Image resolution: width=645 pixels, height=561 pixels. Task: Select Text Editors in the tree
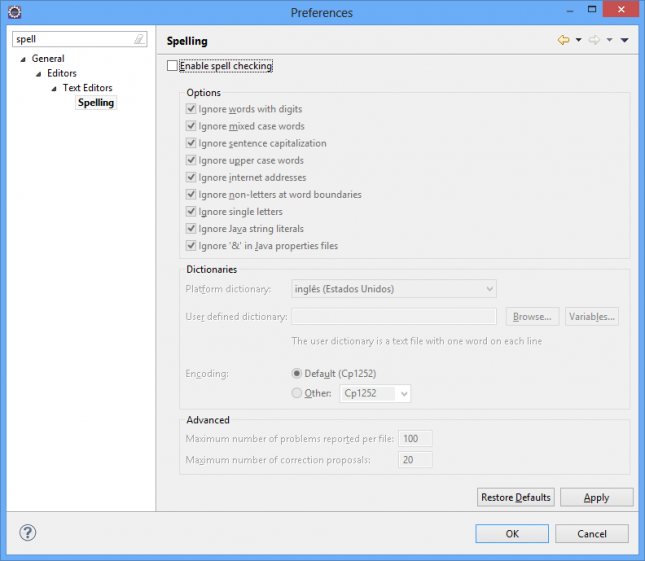coord(88,88)
